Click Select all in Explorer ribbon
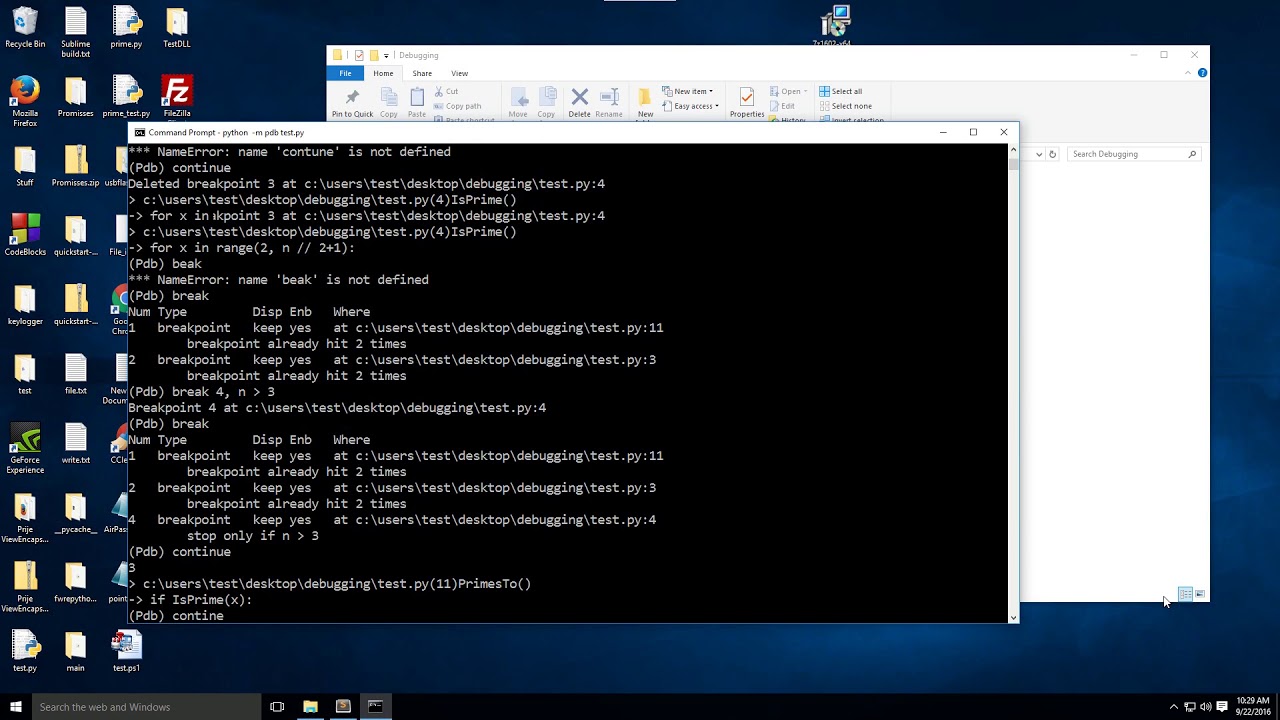 [840, 91]
